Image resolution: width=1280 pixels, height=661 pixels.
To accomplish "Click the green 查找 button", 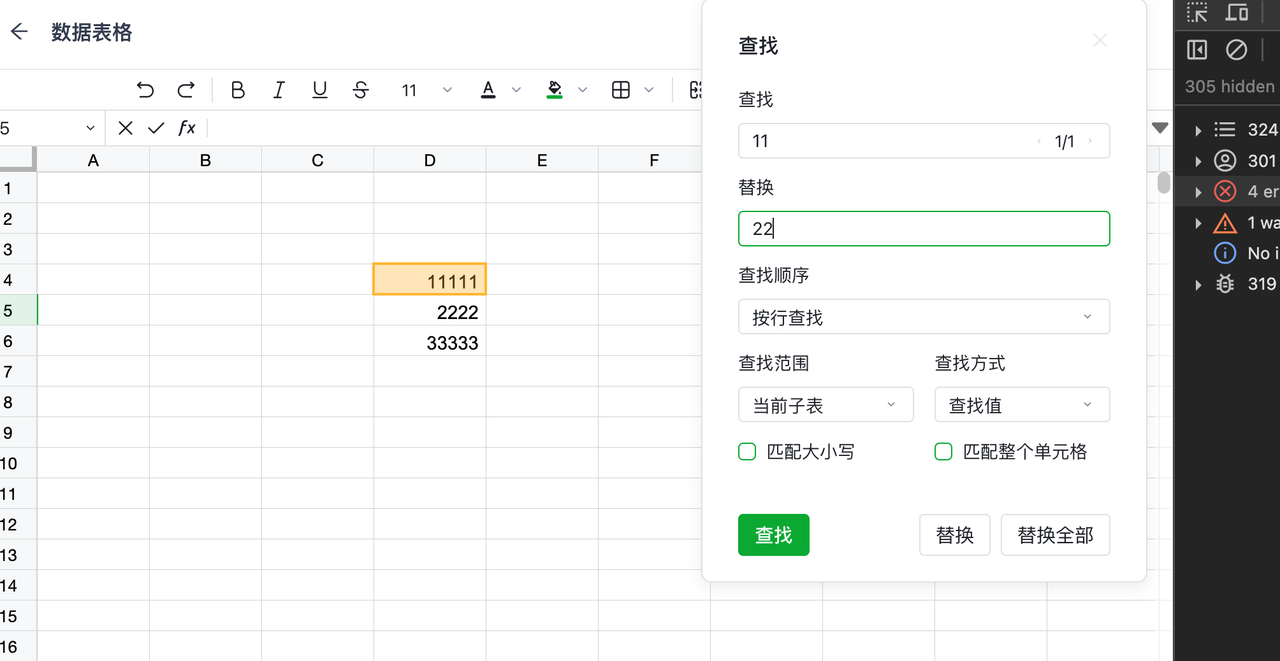I will [x=773, y=535].
